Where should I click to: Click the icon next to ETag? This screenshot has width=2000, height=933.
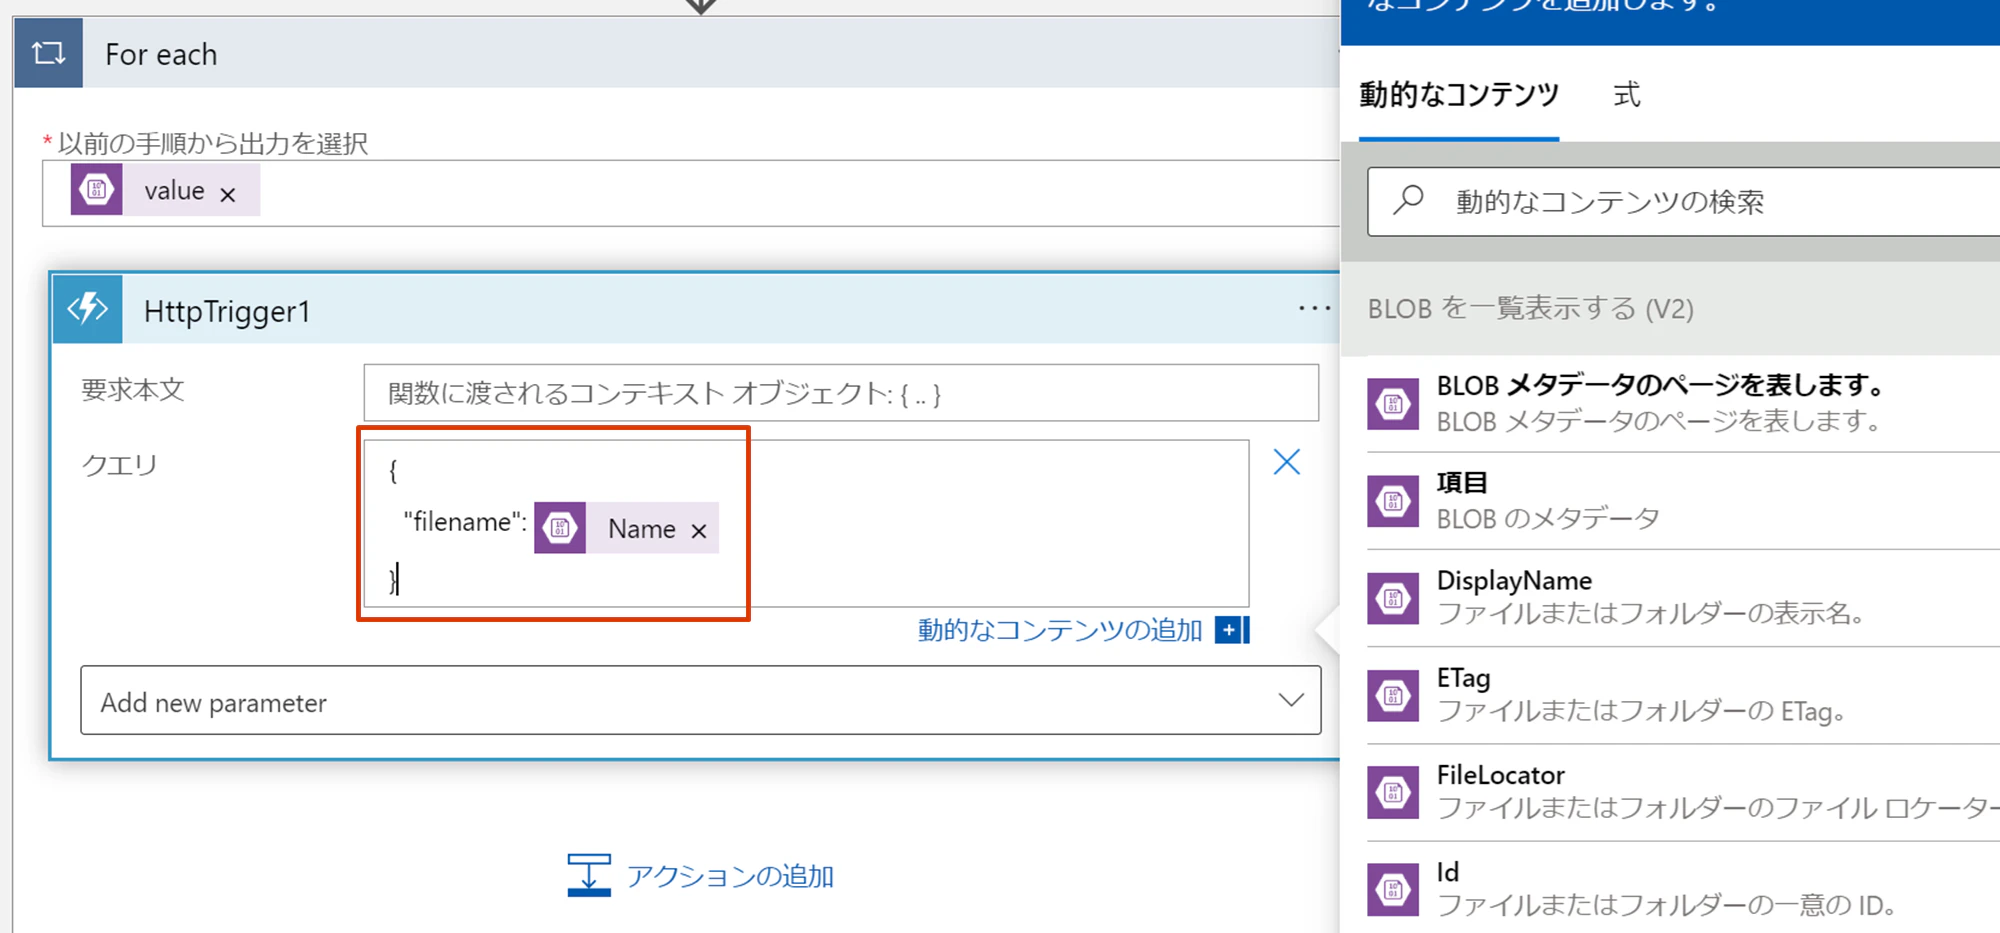pyautogui.click(x=1393, y=695)
